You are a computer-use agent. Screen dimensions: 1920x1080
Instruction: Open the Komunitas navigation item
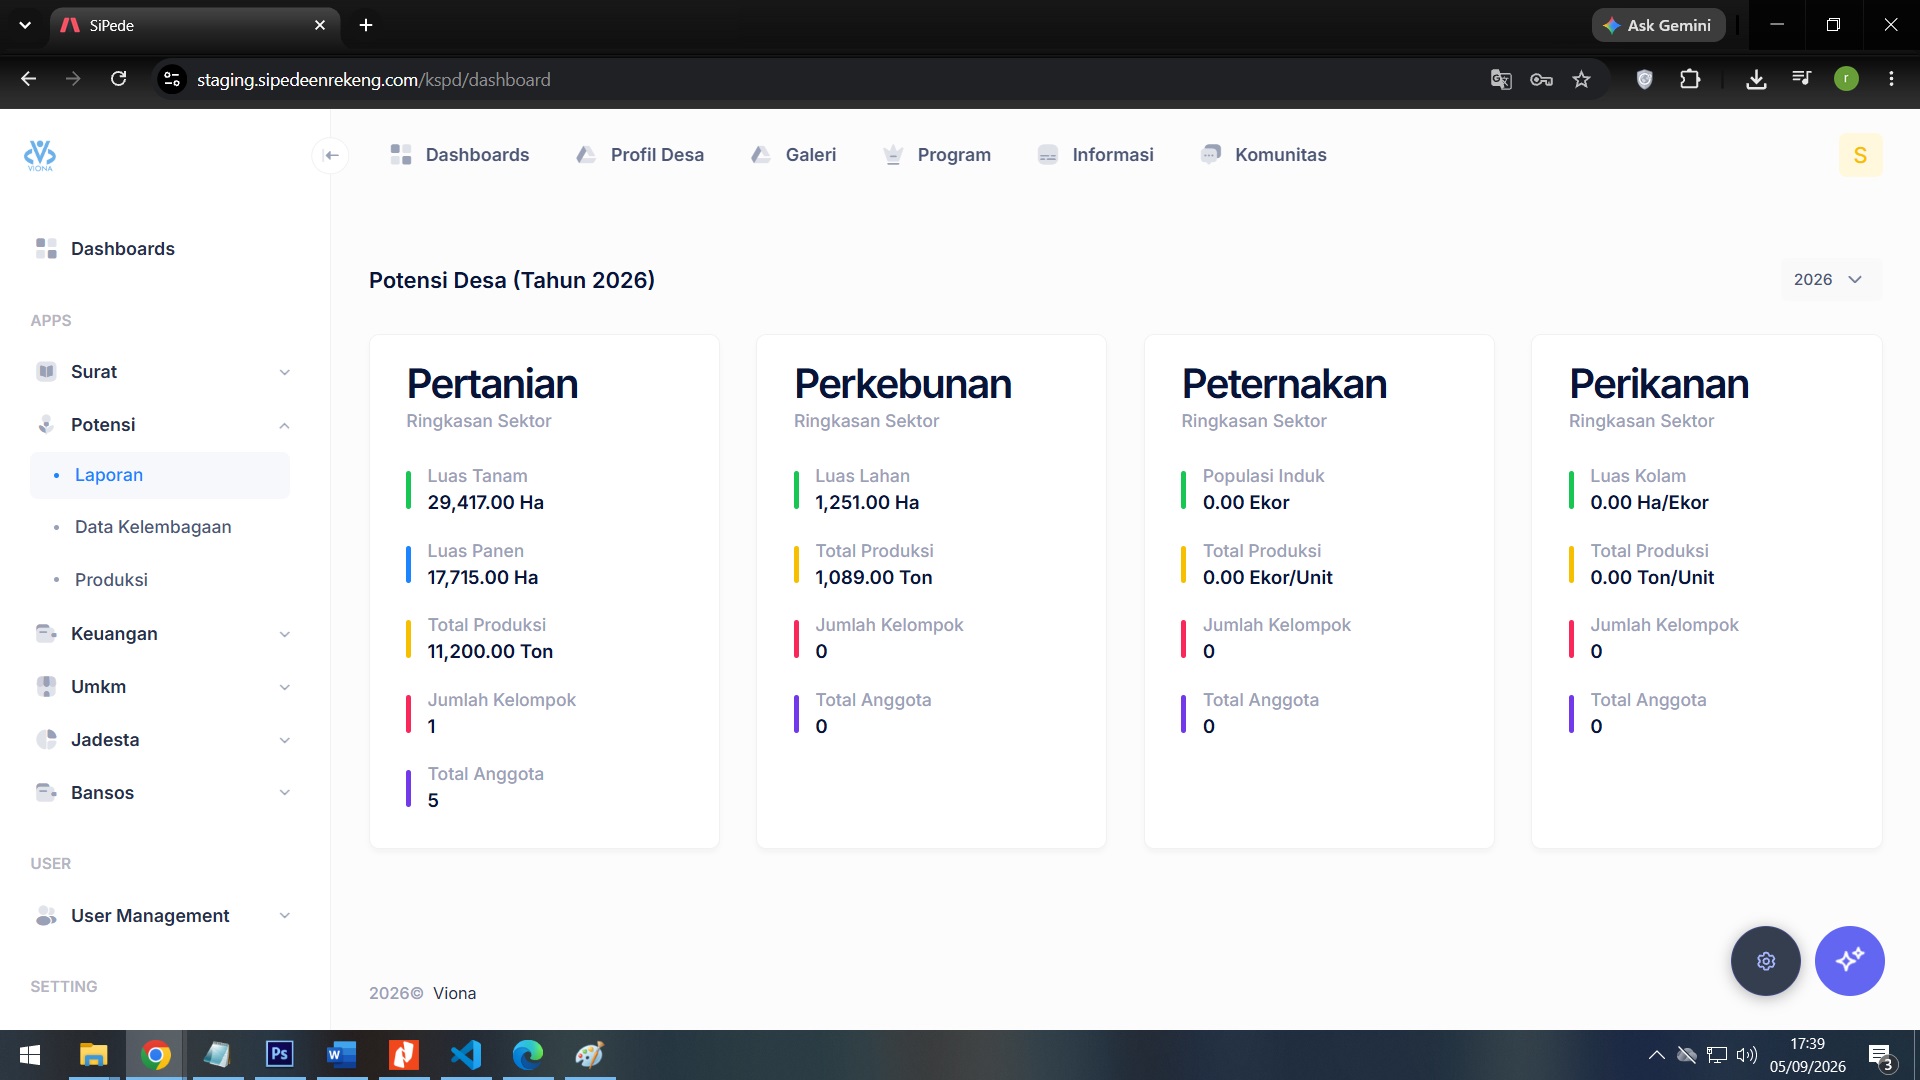[x=1263, y=155]
